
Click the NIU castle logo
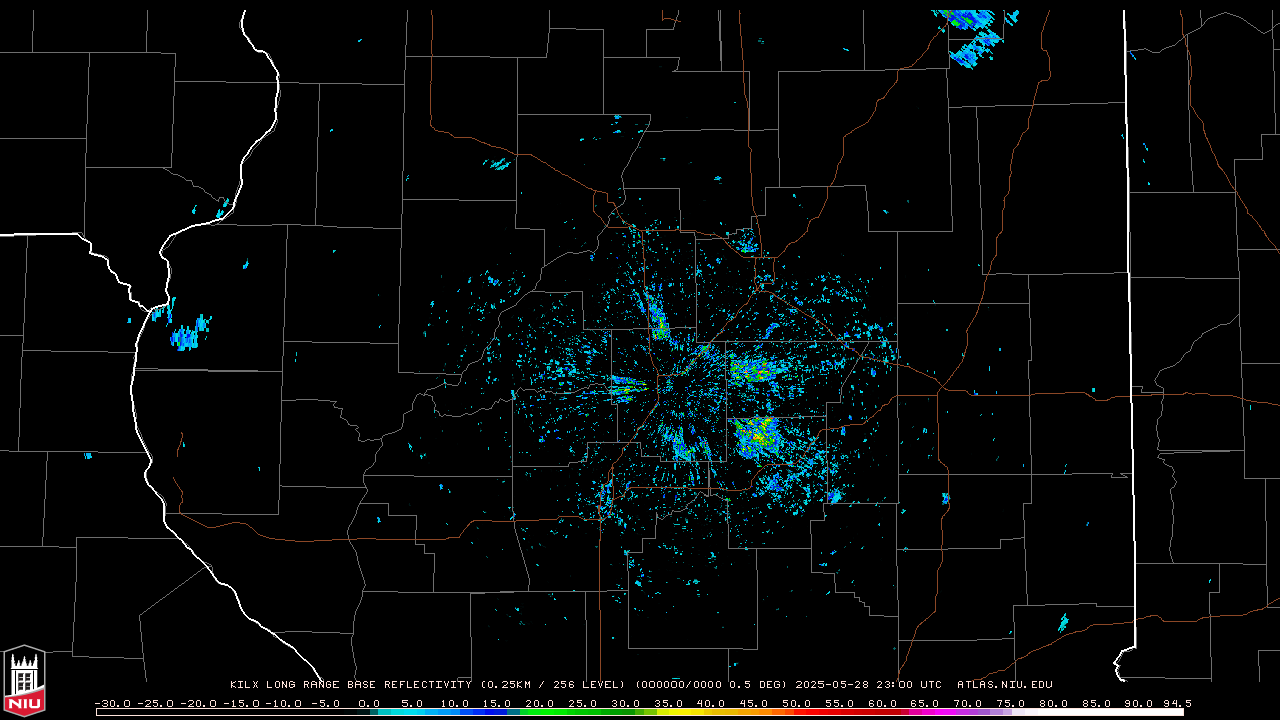click(x=24, y=680)
